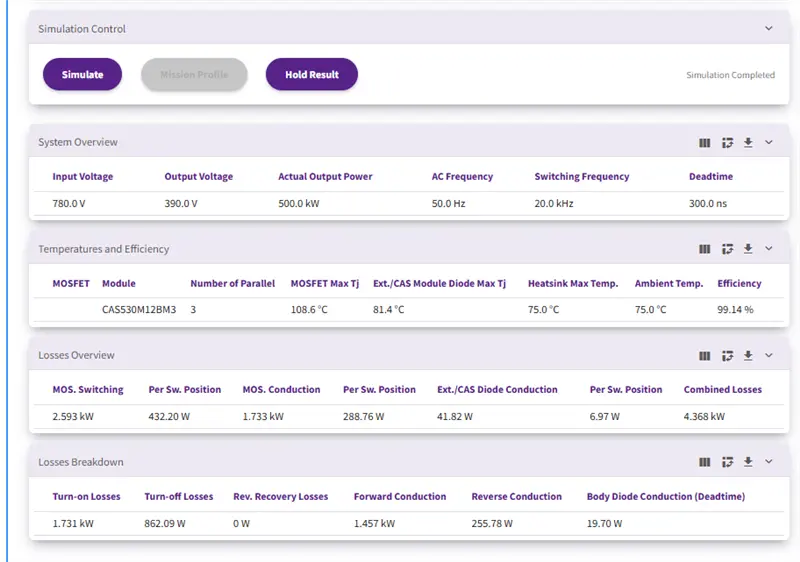This screenshot has width=800, height=562.
Task: Click transpose icon in Temperatures and Efficiency
Action: [x=727, y=249]
